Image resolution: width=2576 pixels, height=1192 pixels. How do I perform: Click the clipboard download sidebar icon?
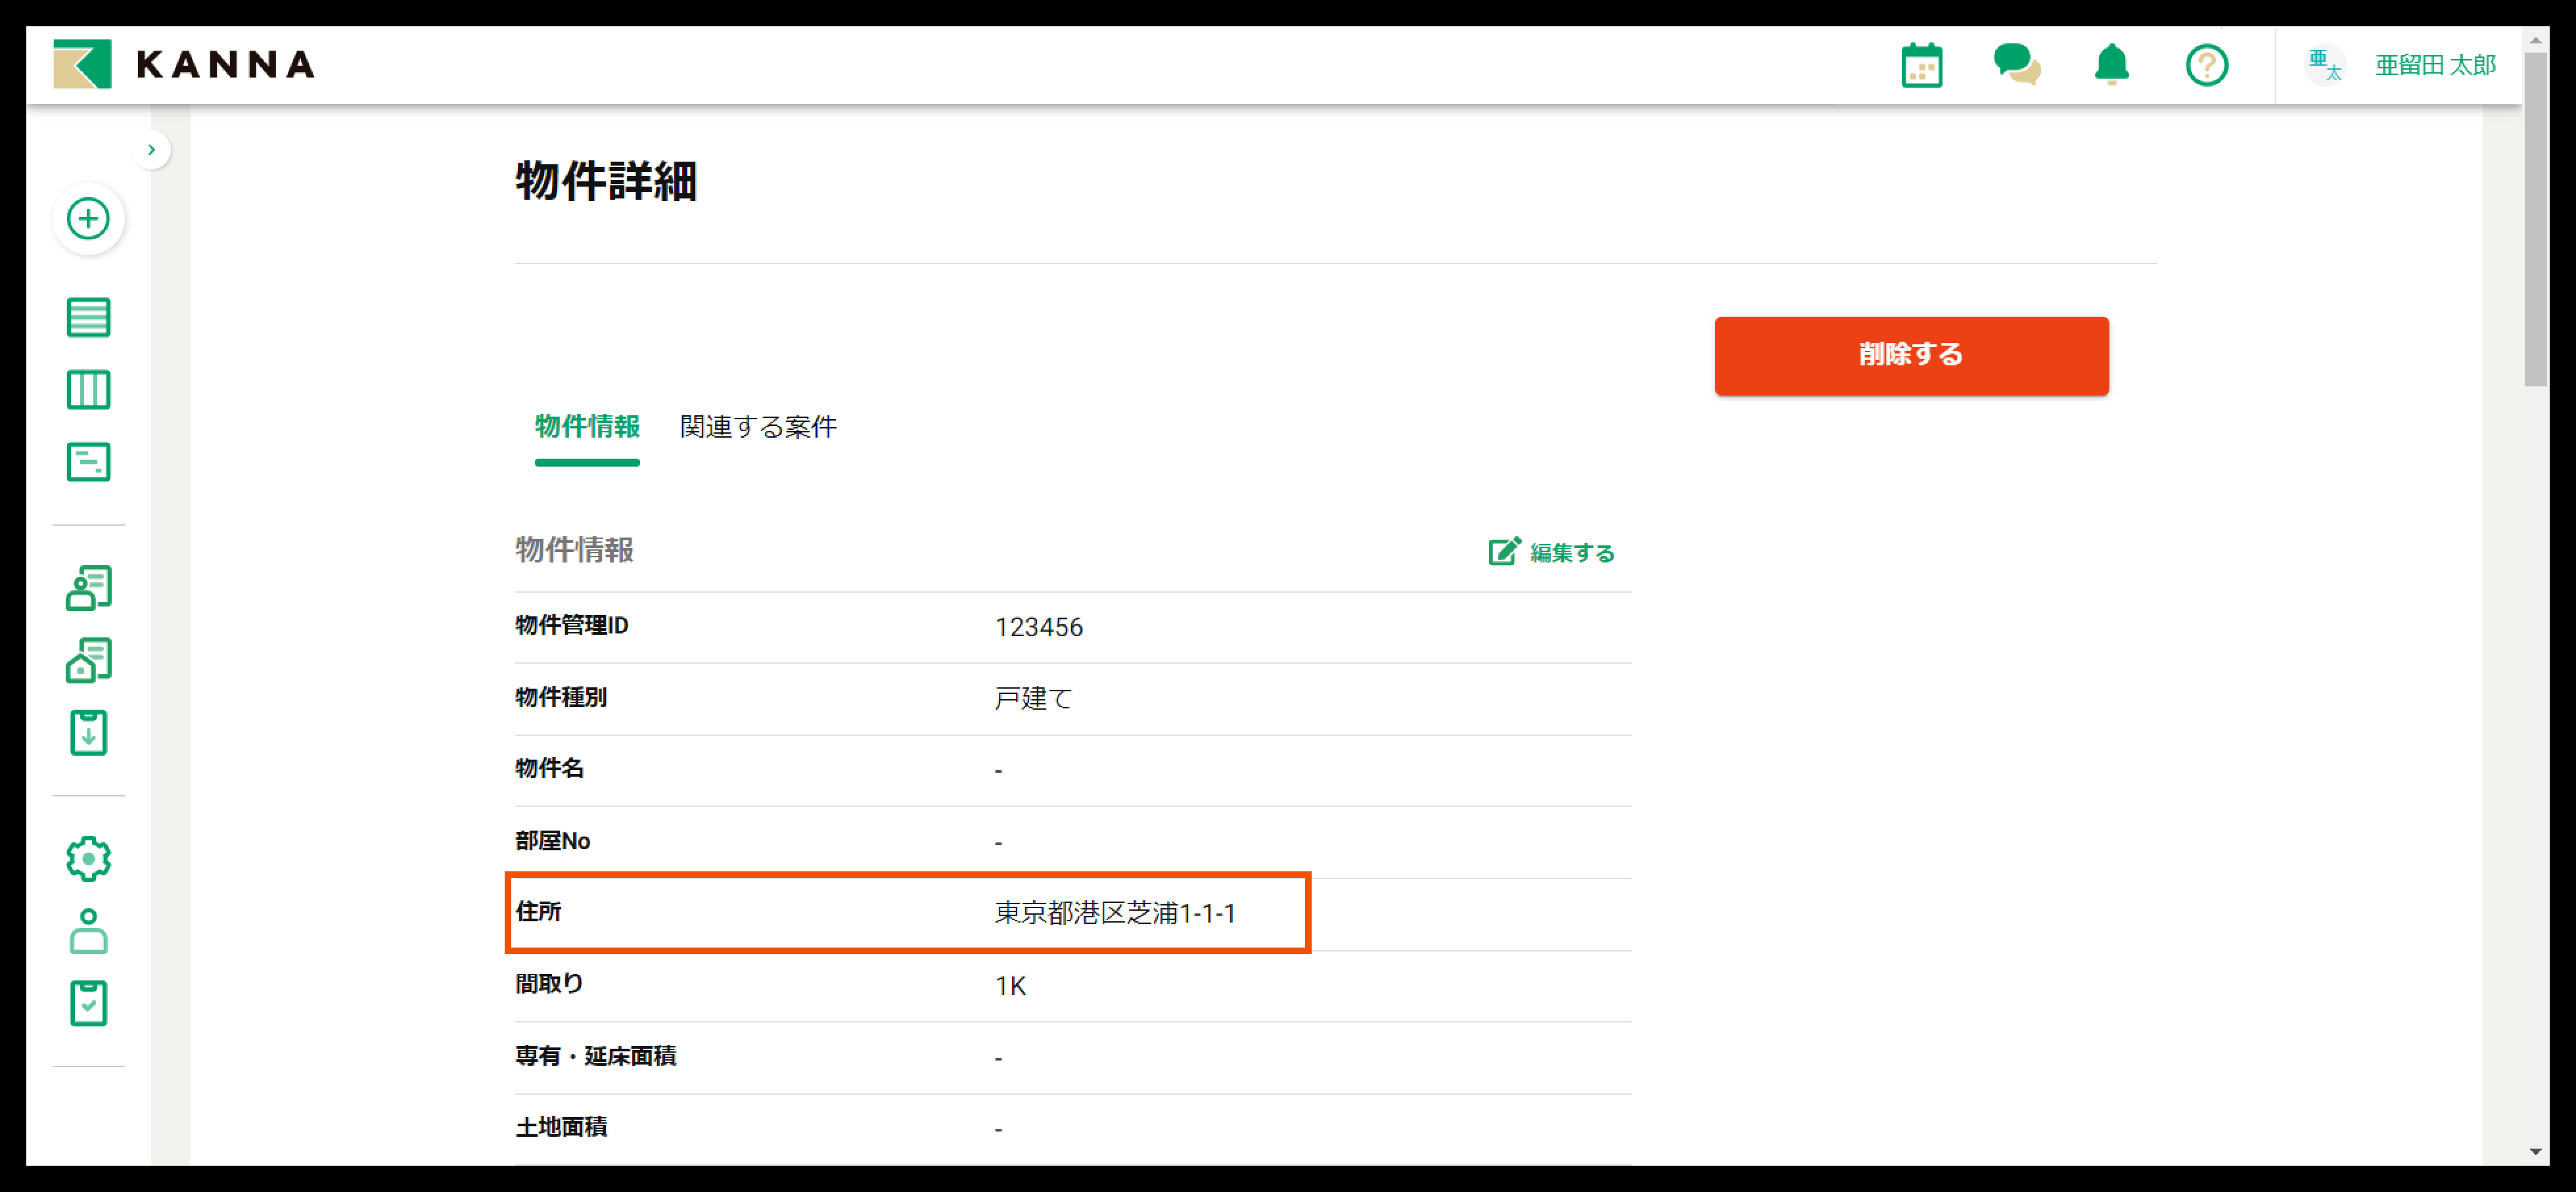[88, 733]
